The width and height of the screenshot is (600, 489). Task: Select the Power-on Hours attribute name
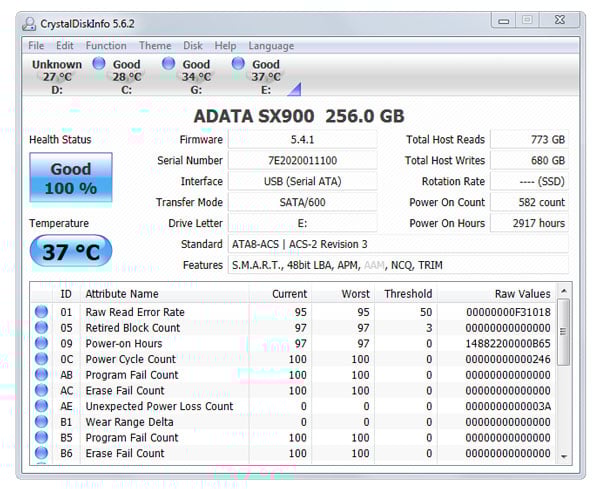point(124,343)
